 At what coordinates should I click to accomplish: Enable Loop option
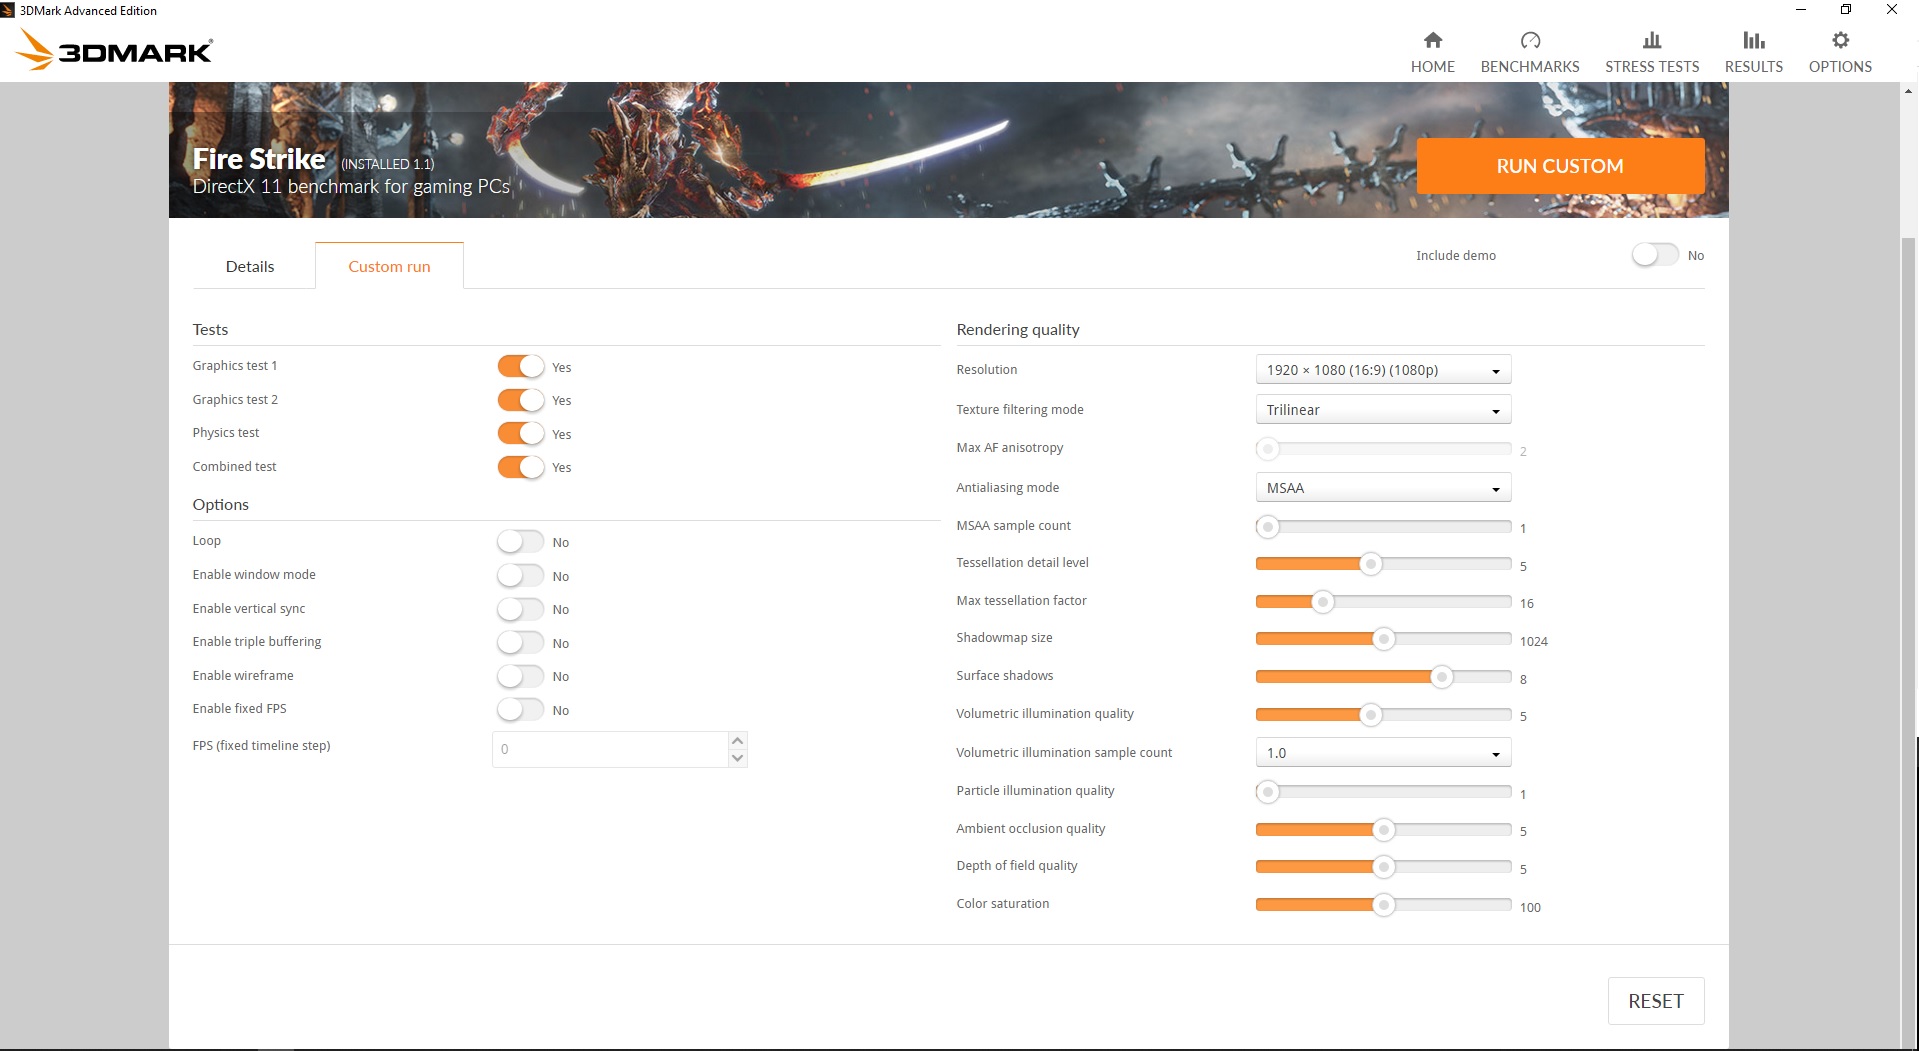[x=521, y=542]
